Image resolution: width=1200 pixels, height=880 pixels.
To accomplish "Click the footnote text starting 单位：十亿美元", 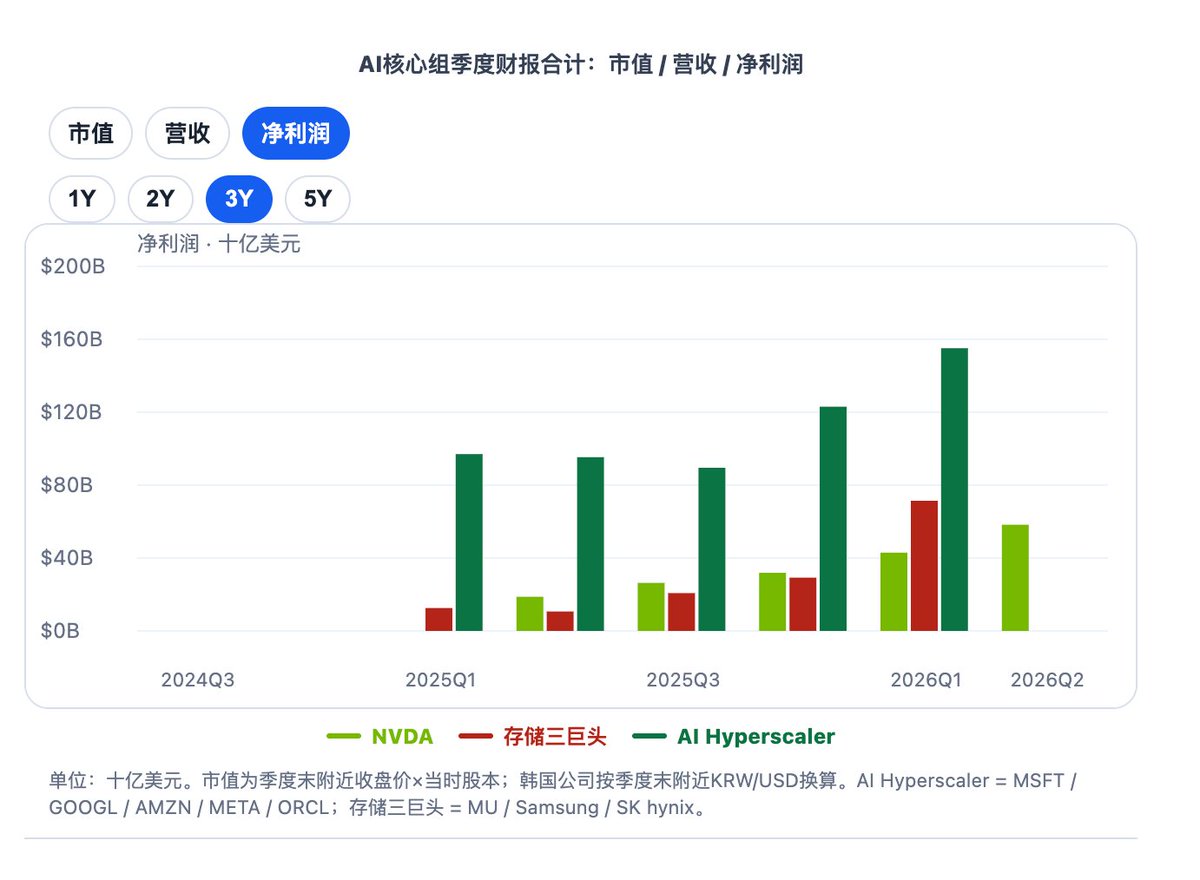I will [562, 794].
